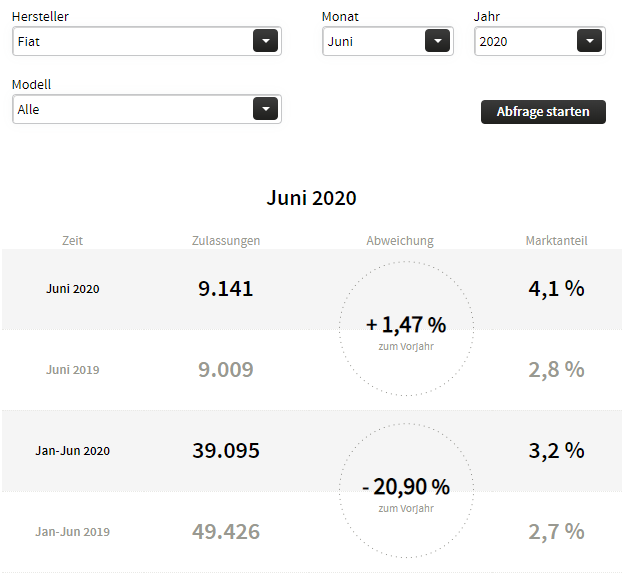Click the arrow icon on Monat dropdown

pos(437,41)
